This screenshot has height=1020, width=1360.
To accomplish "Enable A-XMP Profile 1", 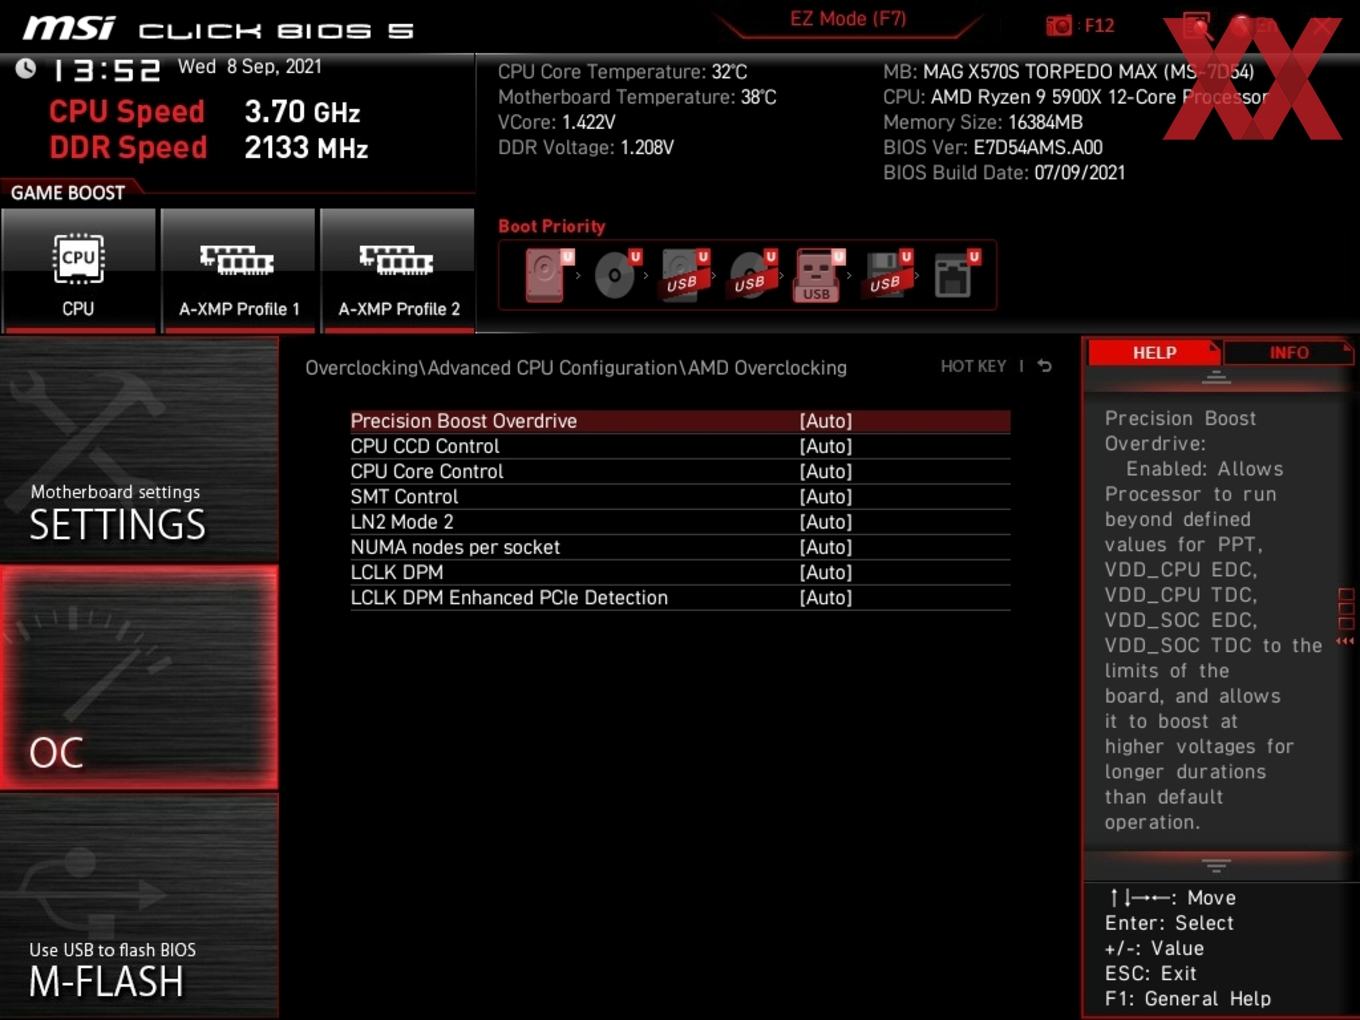I will click(x=238, y=270).
